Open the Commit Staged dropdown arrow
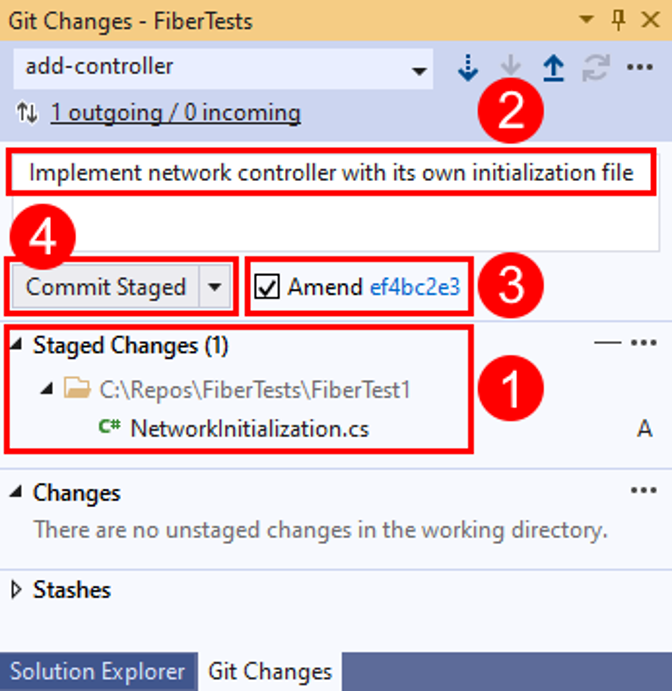672x691 pixels. pos(216,288)
